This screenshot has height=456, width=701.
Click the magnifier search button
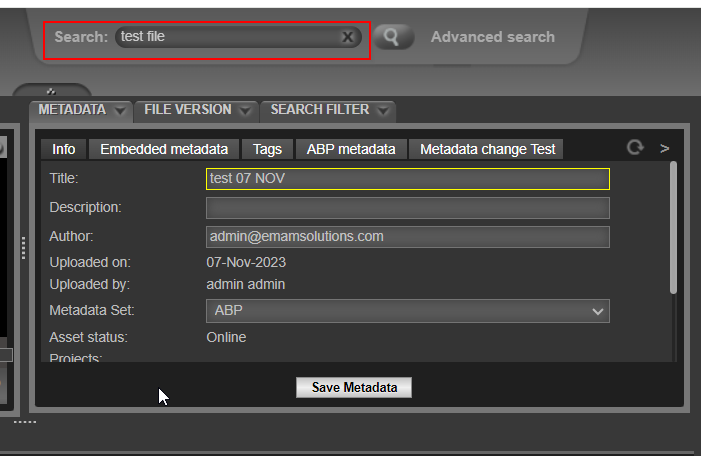[393, 37]
